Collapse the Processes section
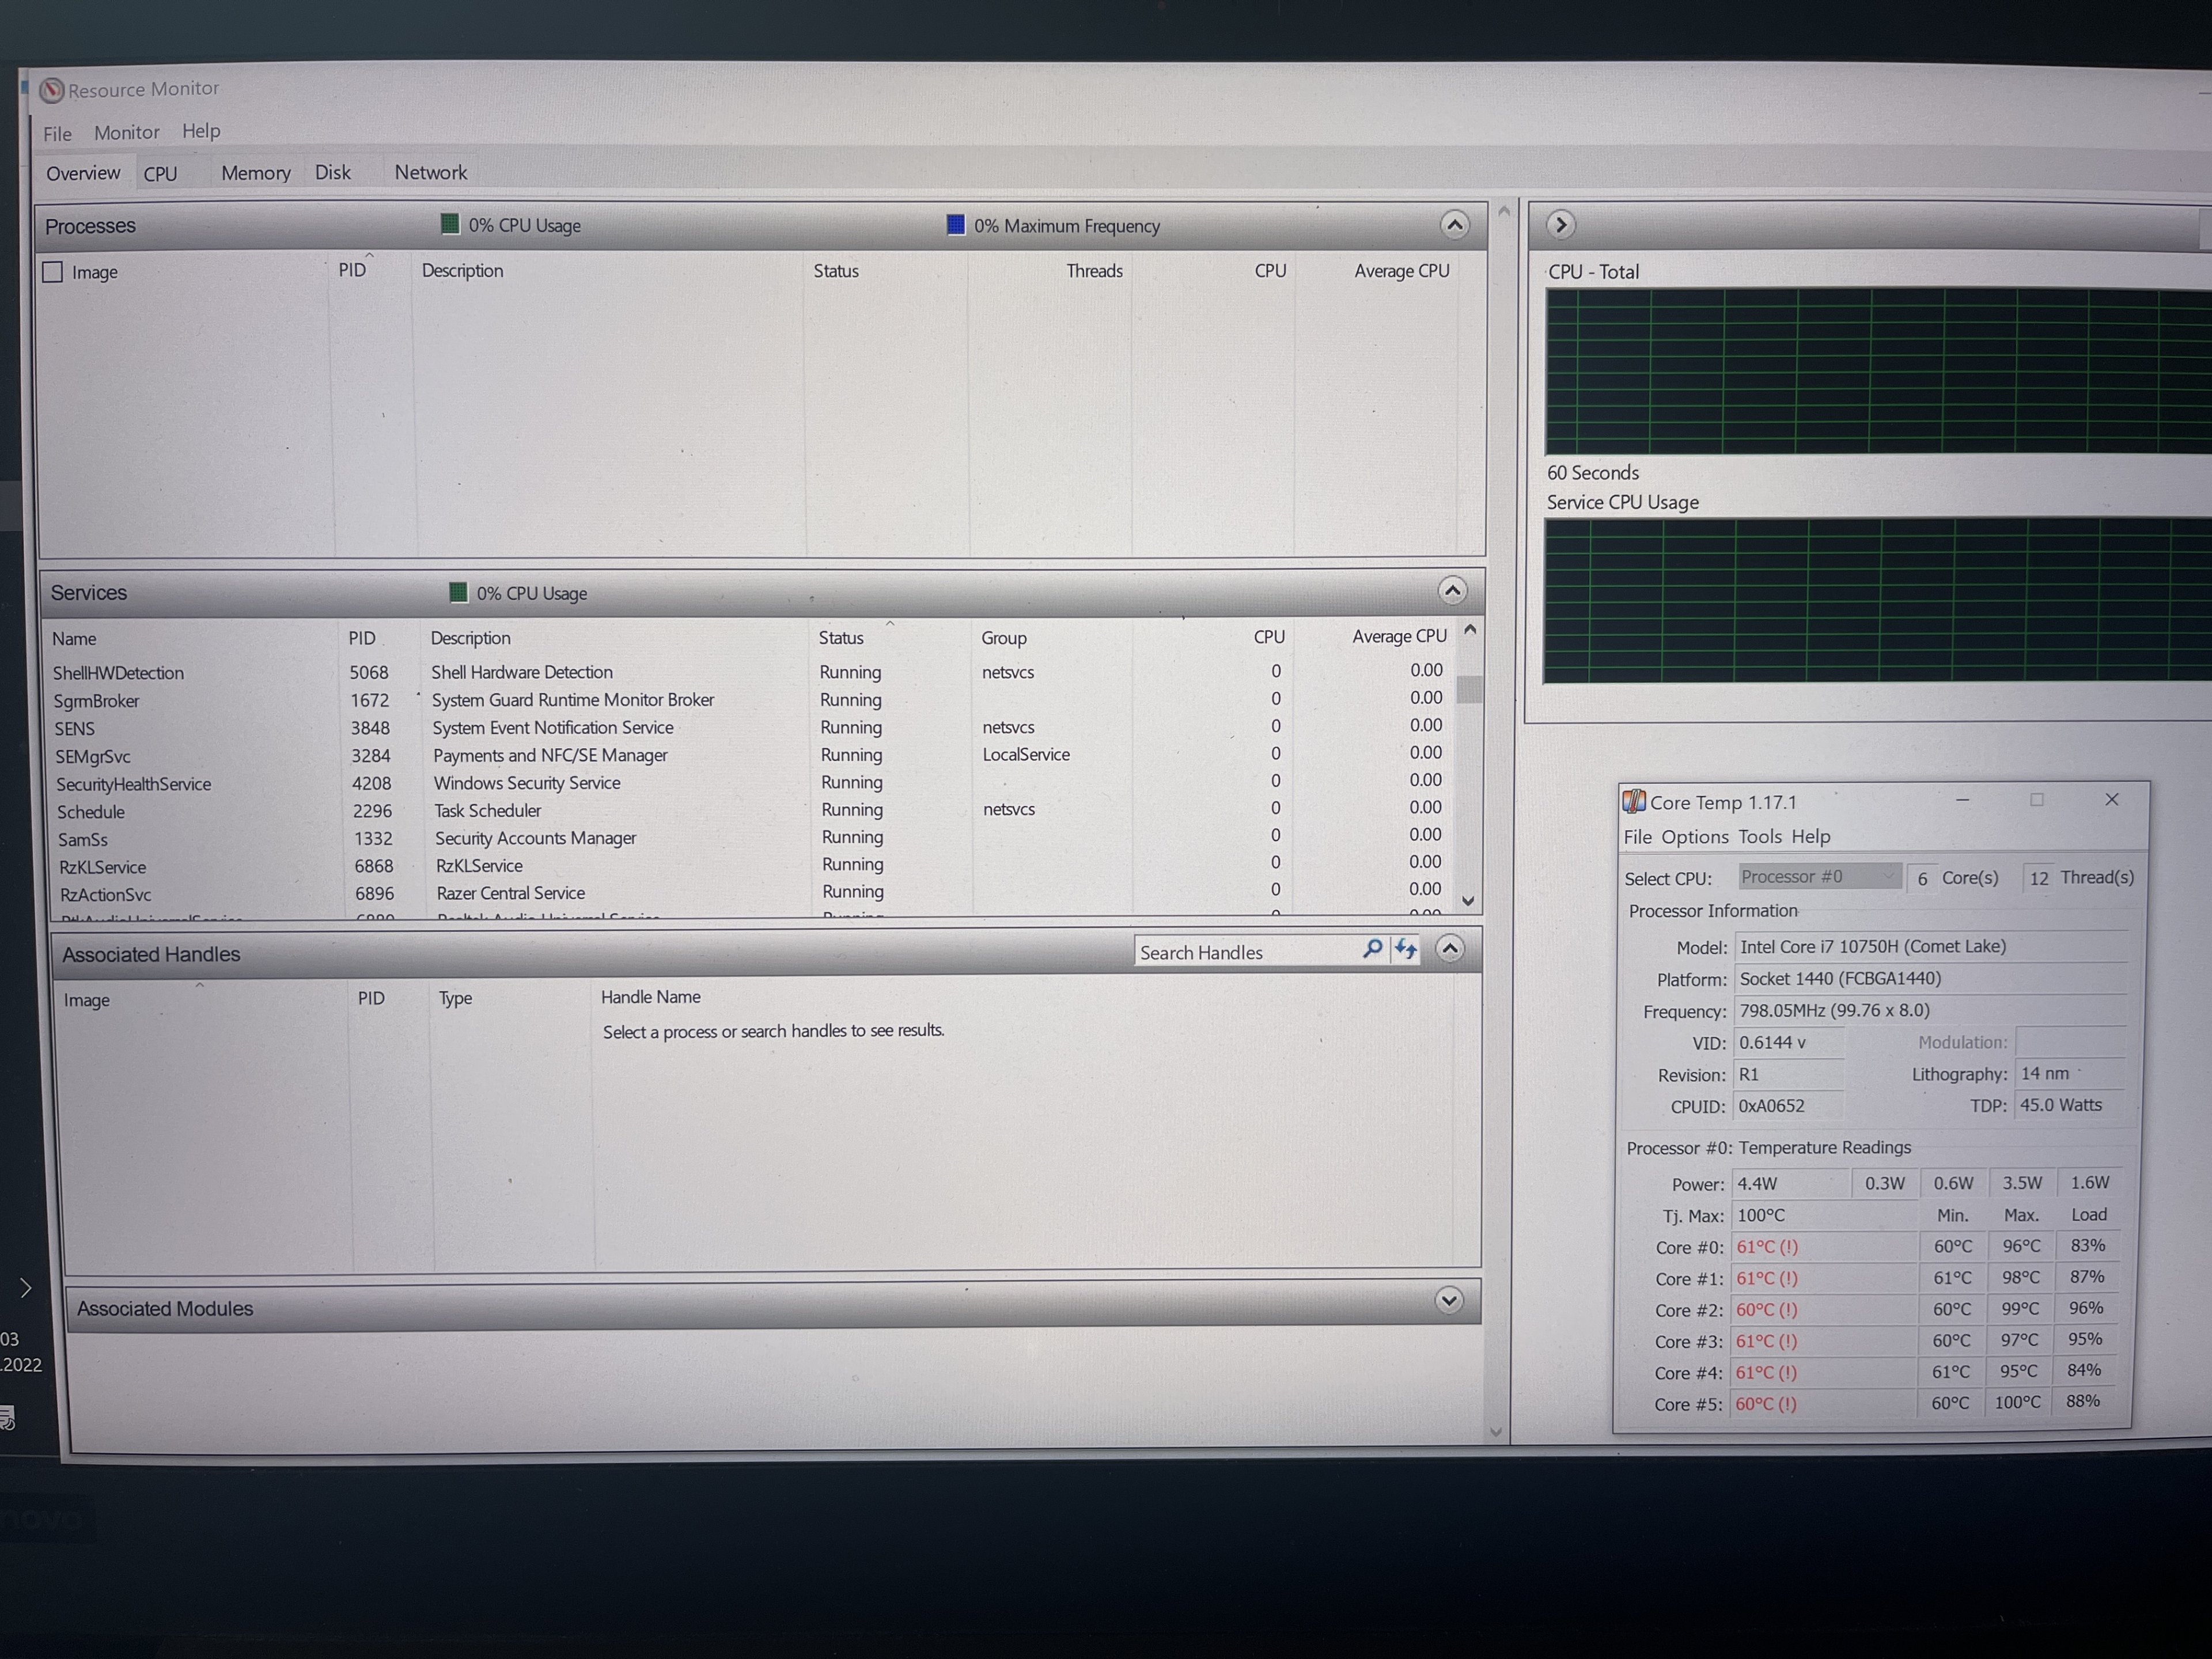 coord(1454,225)
